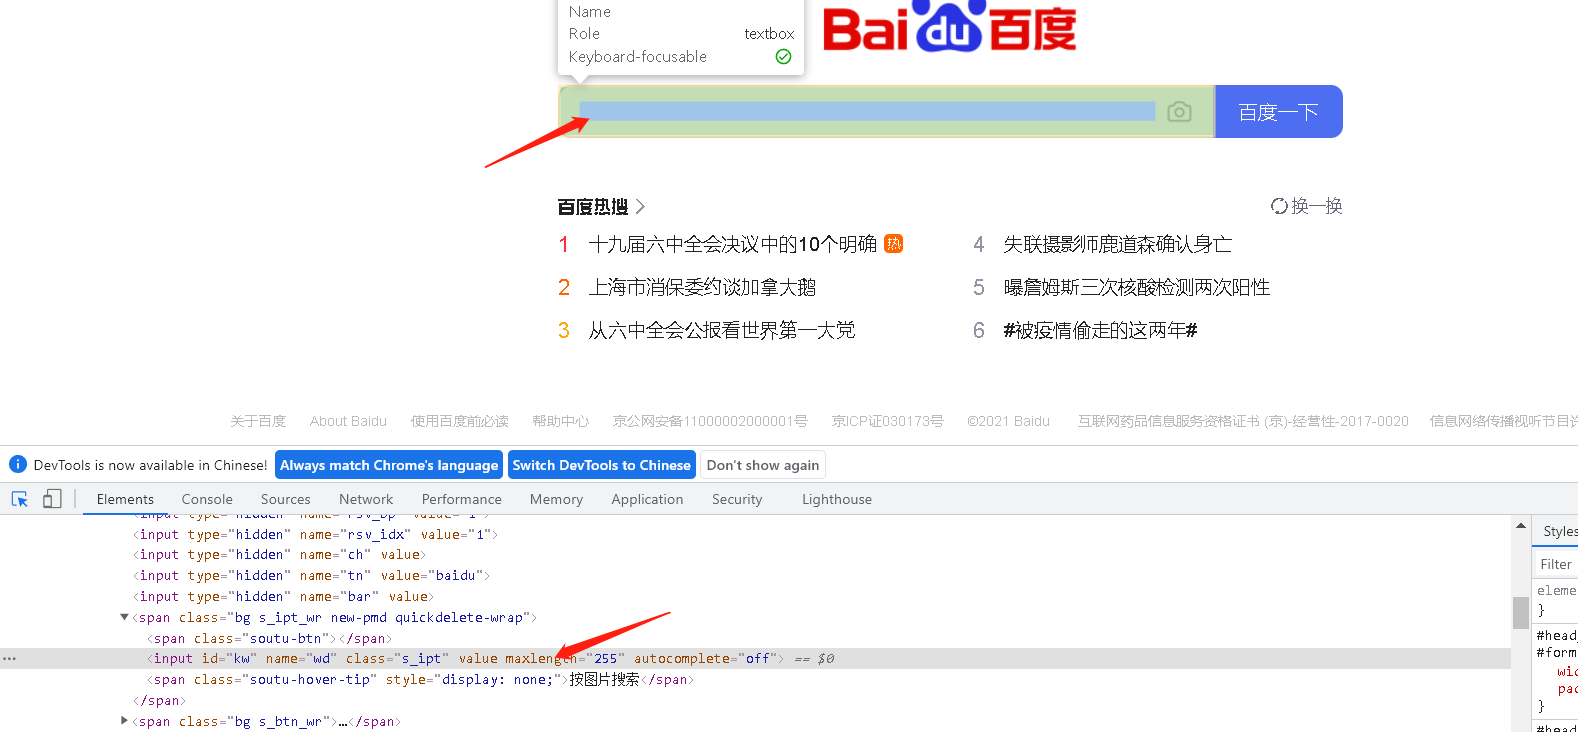Click the Elements panel vertical scrollbar thumb

pos(1520,612)
